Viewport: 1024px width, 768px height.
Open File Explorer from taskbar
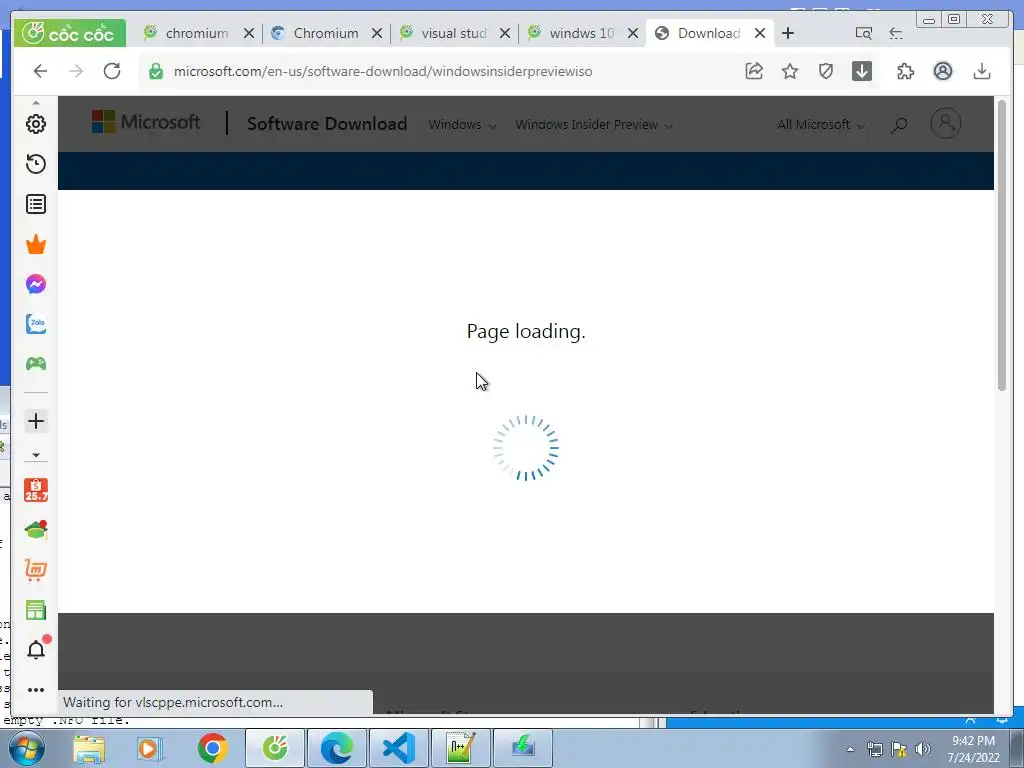coord(89,748)
